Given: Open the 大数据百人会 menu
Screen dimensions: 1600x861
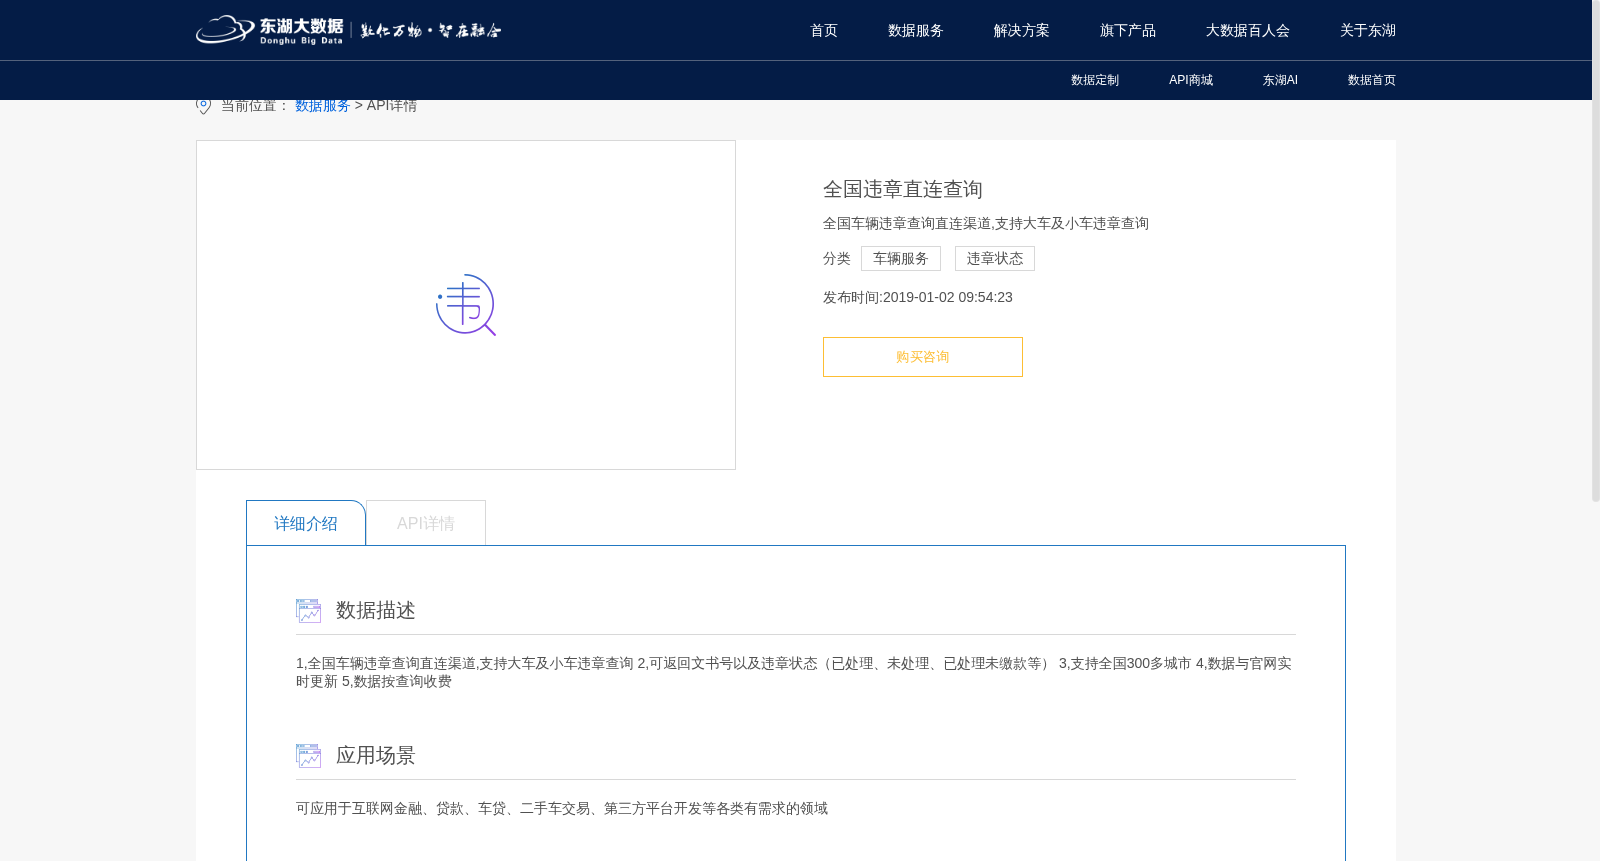Looking at the screenshot, I should tap(1248, 31).
